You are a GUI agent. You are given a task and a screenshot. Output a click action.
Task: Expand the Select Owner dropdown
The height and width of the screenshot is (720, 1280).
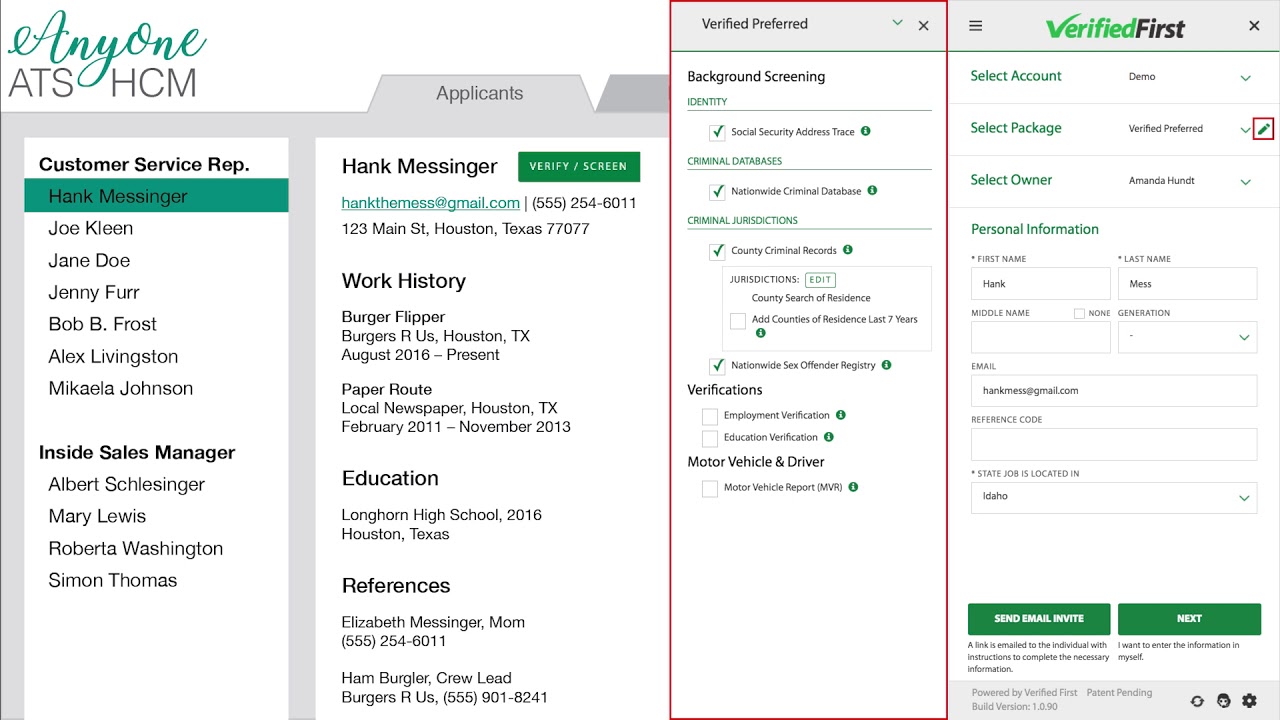point(1246,182)
